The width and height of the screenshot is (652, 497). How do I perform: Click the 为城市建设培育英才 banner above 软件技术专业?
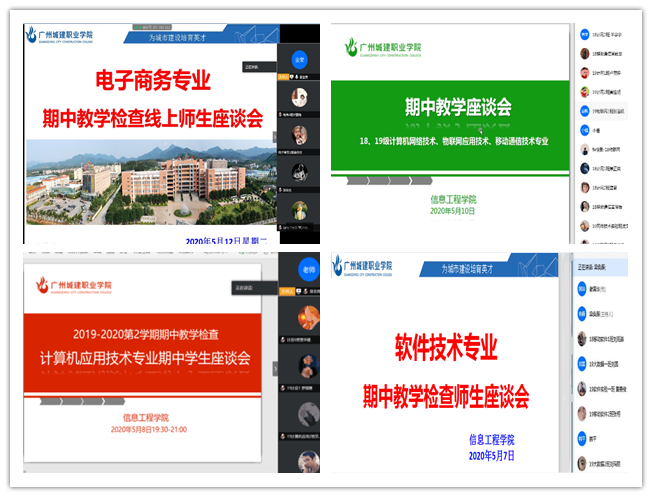[x=479, y=268]
